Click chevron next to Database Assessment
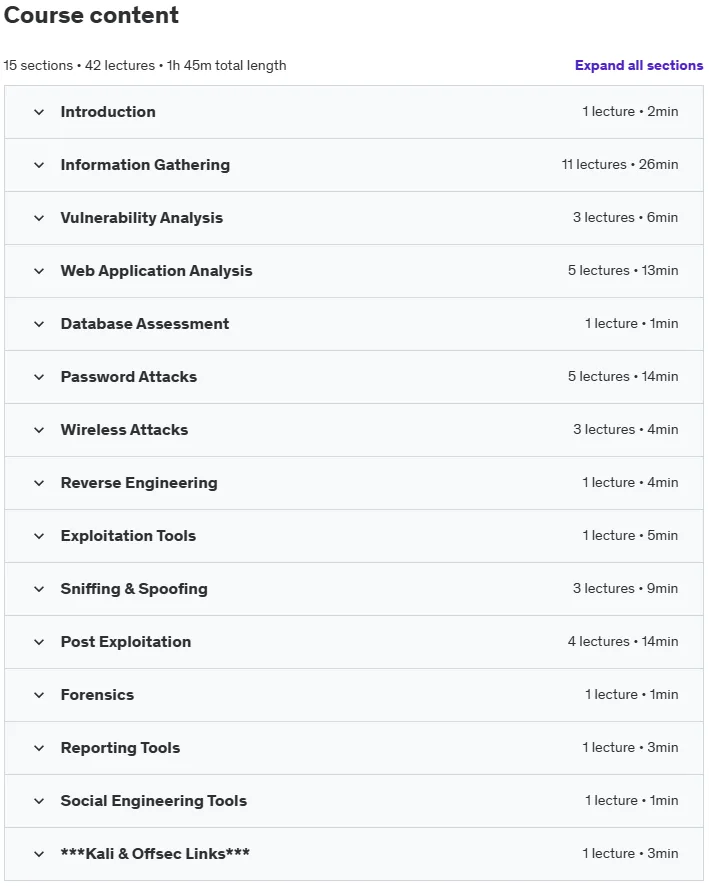Viewport: 709px width, 886px height. [39, 324]
